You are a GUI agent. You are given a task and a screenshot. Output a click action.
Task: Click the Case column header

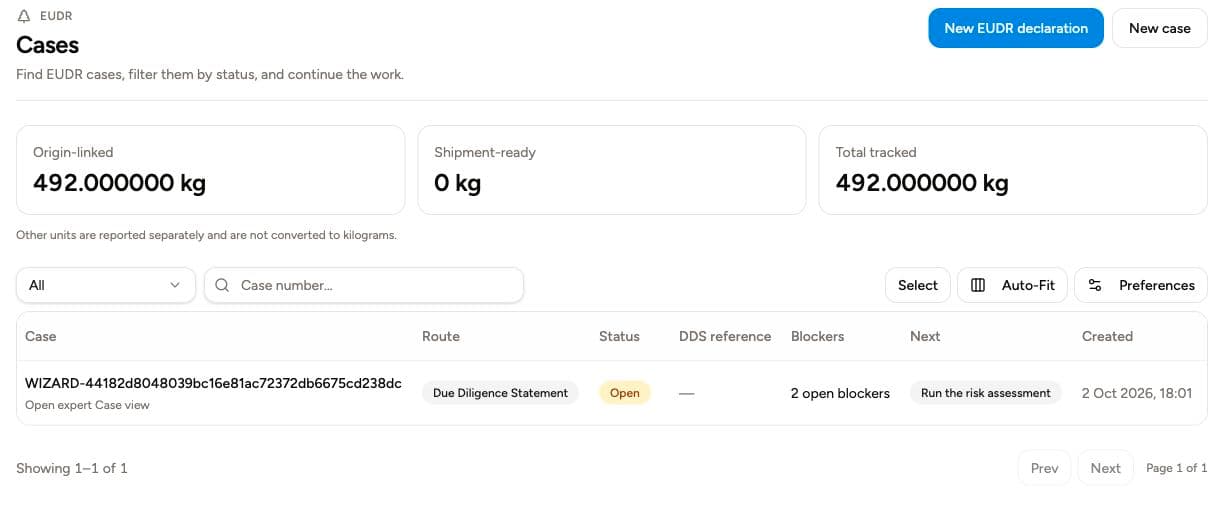[x=41, y=336]
